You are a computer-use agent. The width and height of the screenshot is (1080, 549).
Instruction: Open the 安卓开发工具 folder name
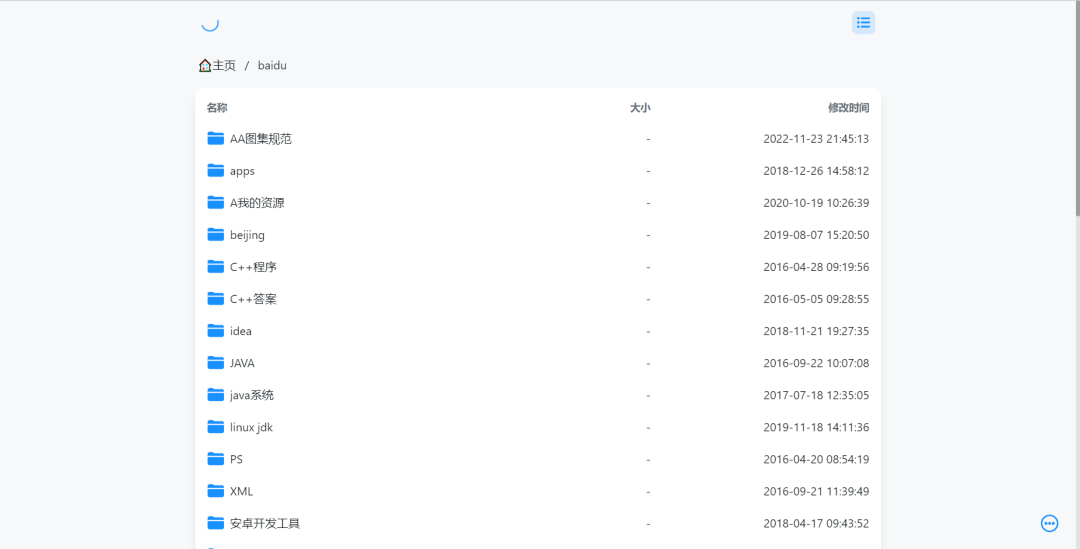tap(265, 524)
